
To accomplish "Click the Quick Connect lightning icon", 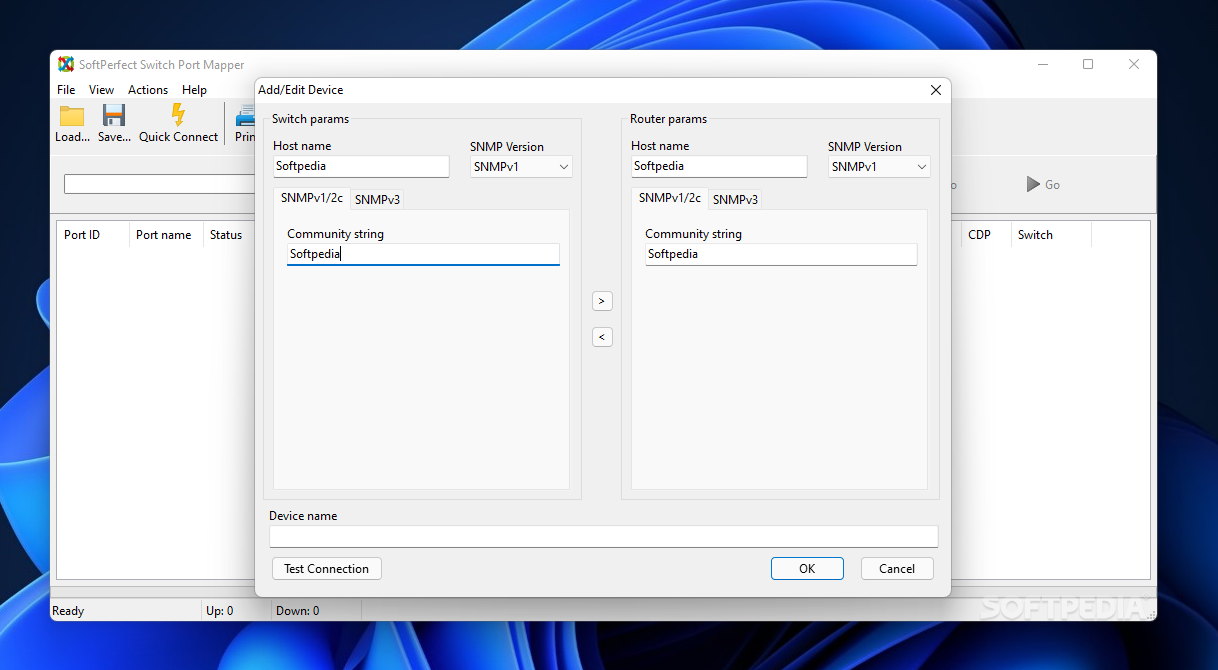I will pos(178,115).
